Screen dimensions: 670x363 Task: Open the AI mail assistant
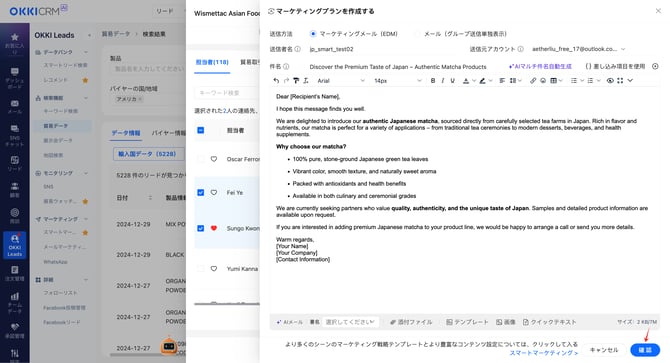290,322
